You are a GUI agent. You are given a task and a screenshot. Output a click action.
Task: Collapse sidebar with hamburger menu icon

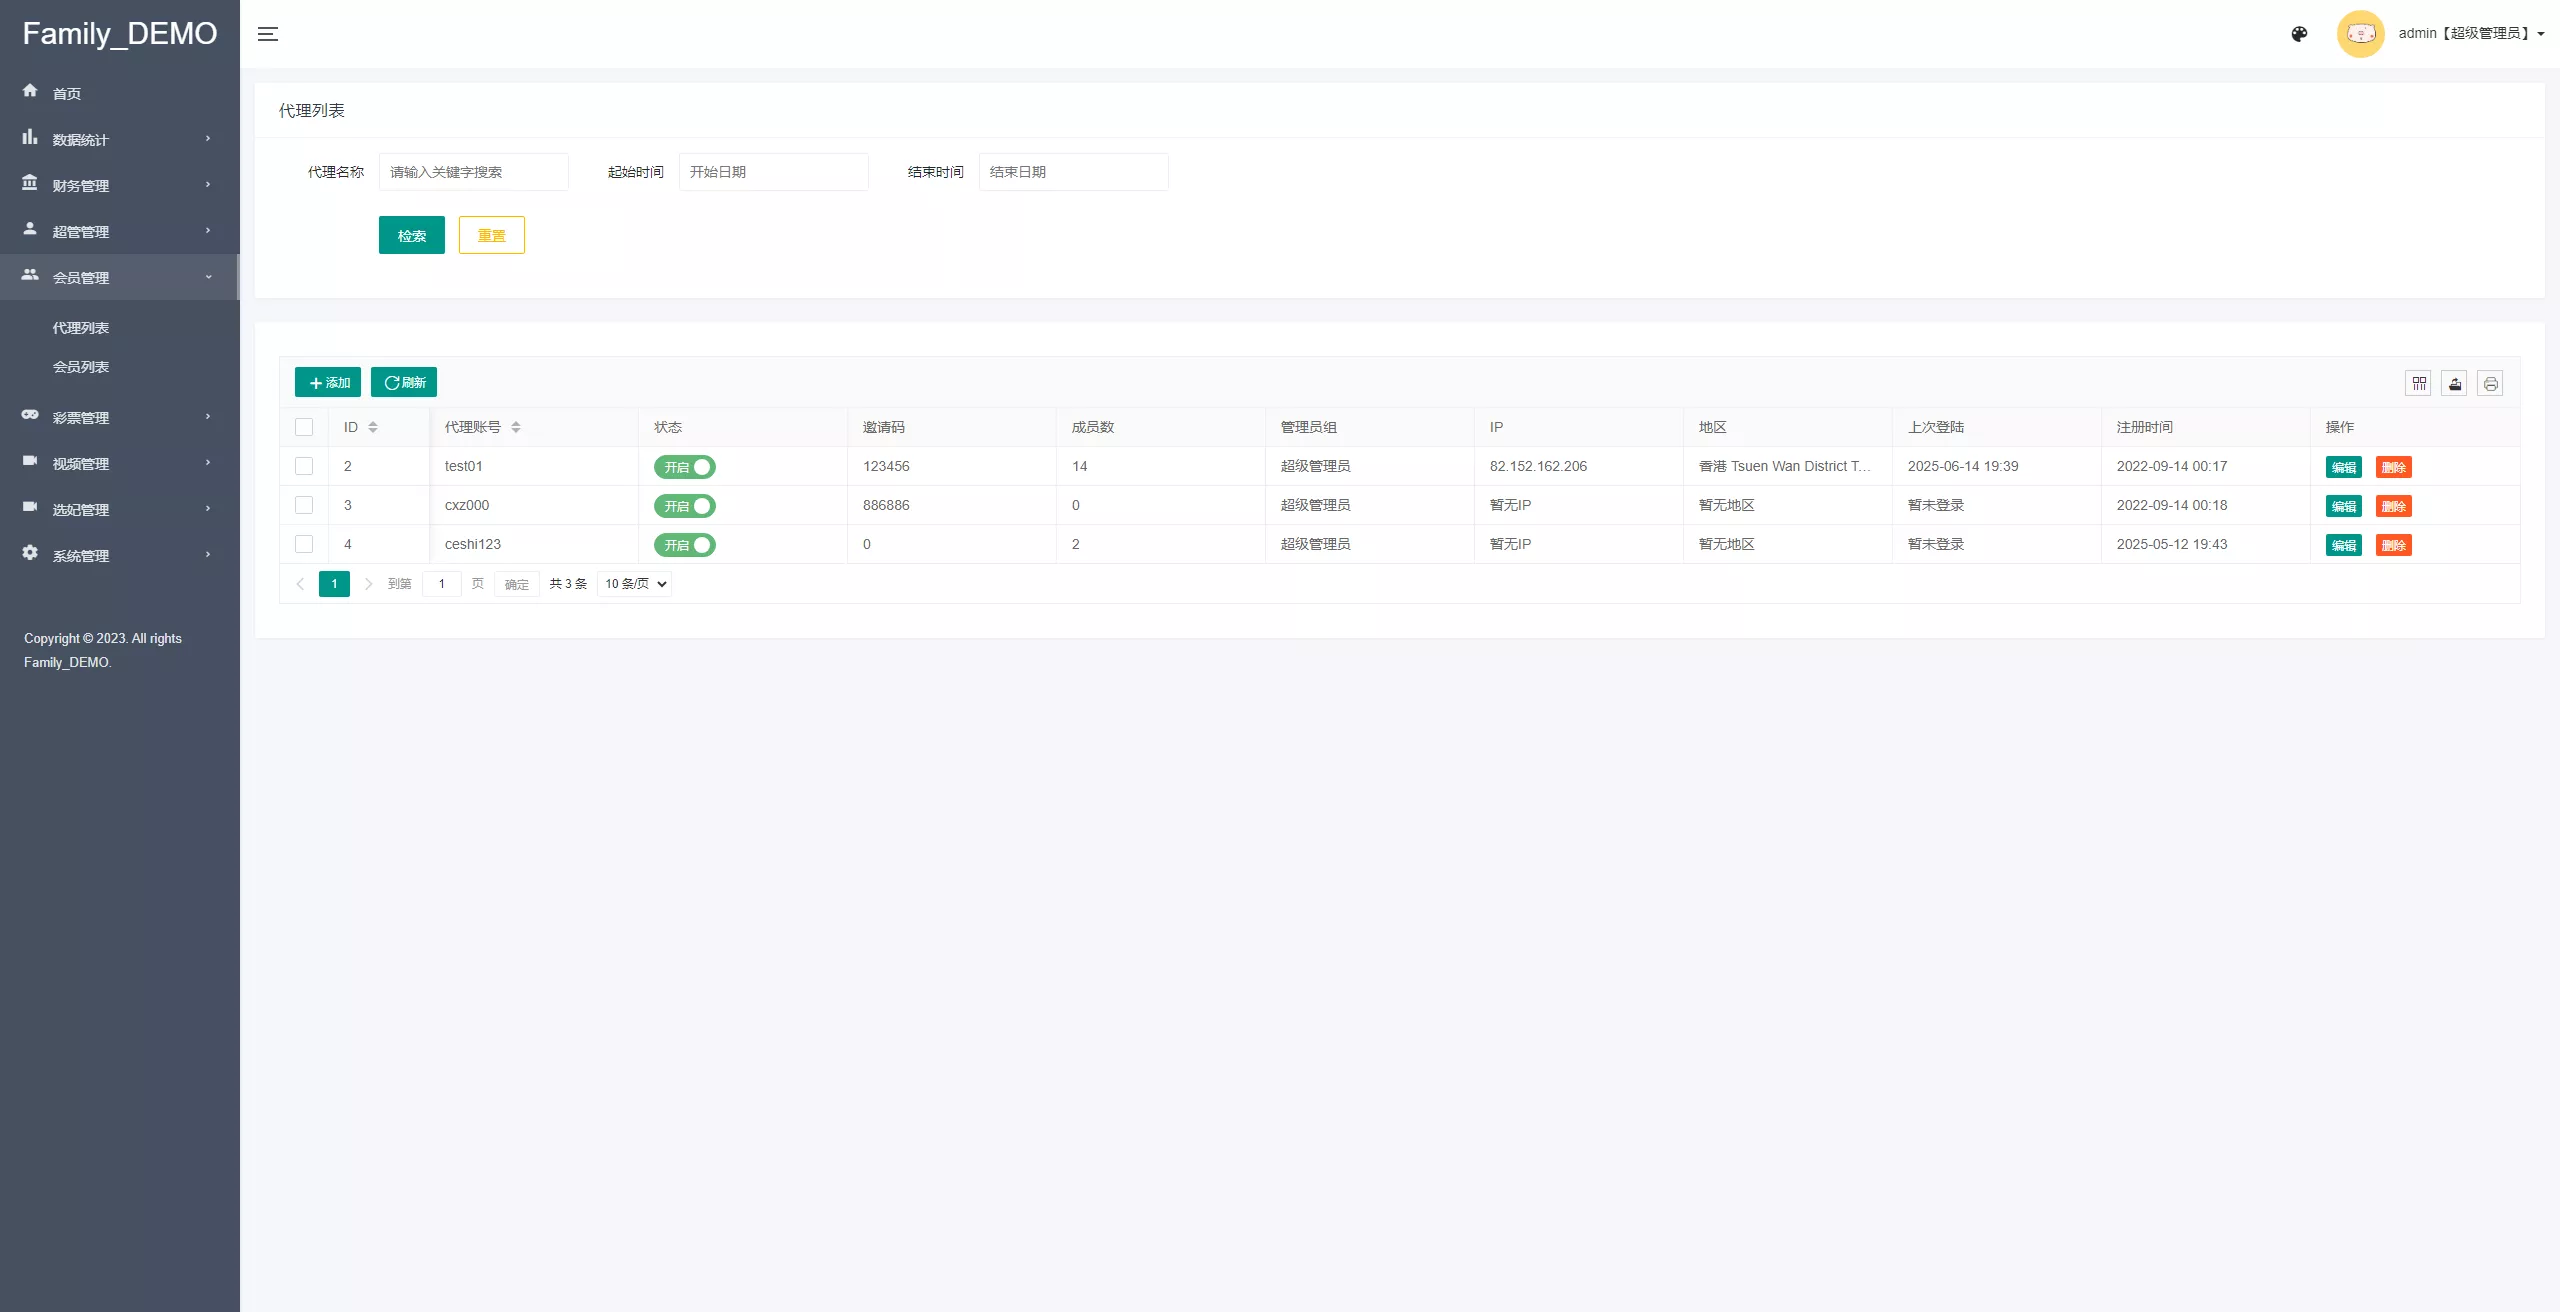[267, 34]
